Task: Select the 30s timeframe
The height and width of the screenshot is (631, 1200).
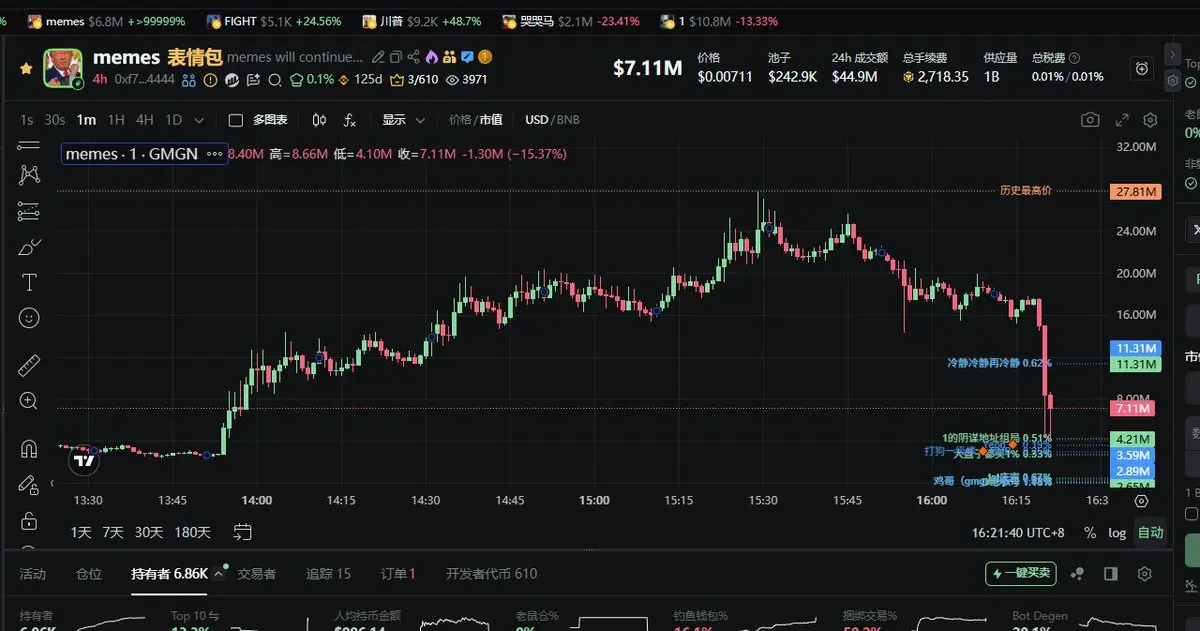Action: click(55, 120)
